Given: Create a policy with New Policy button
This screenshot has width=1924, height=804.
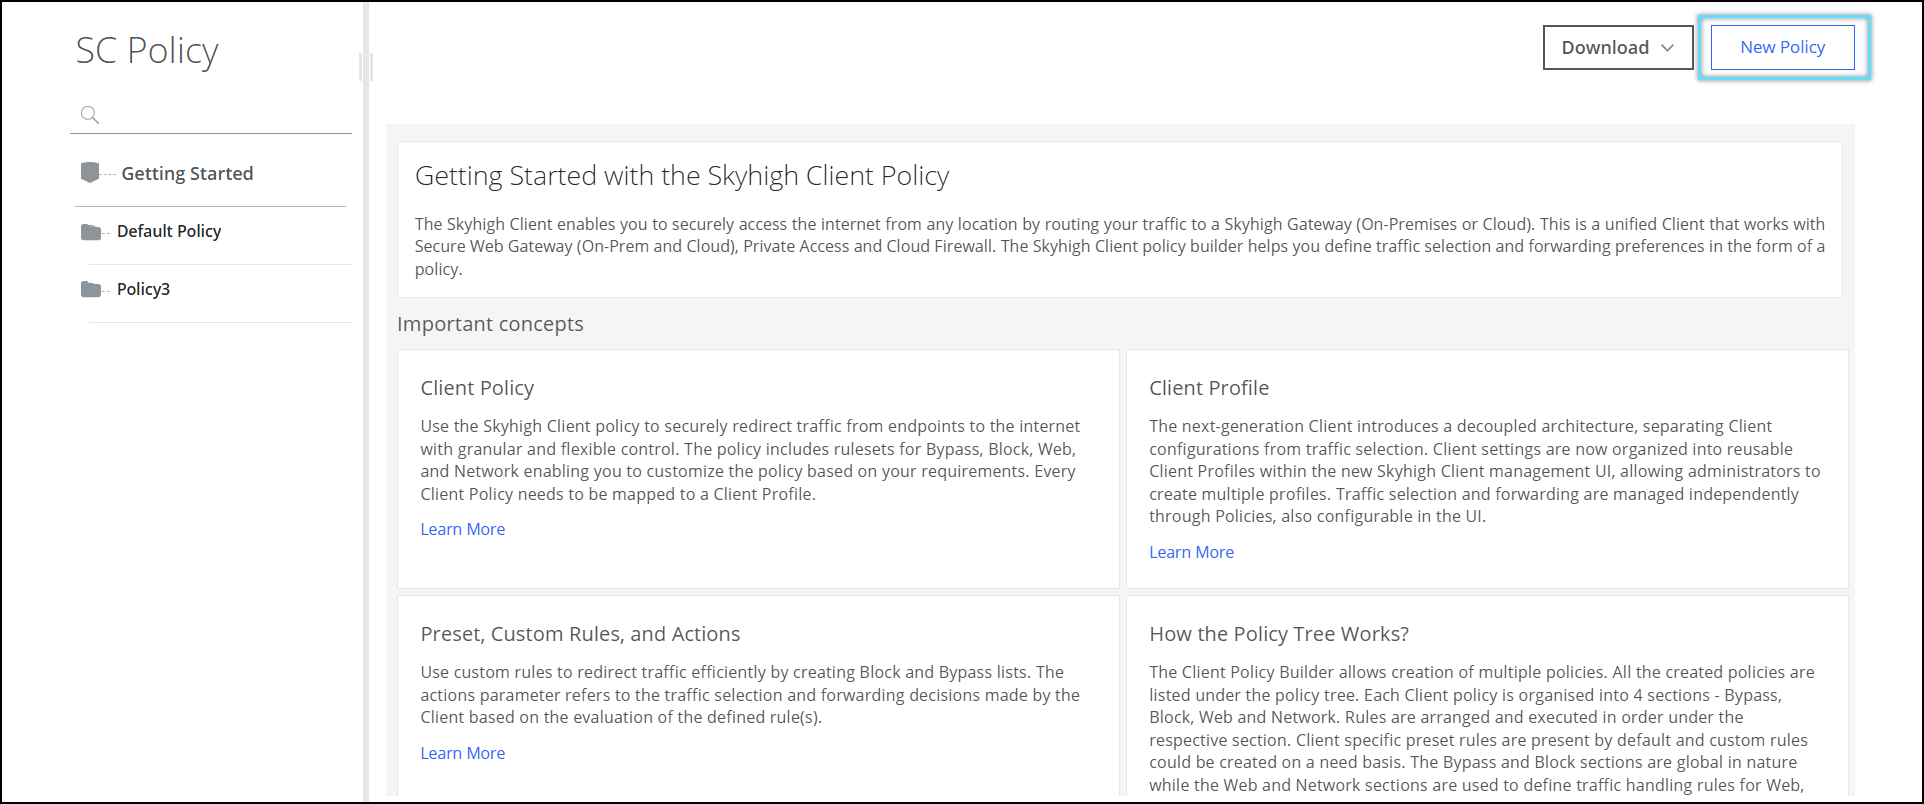Looking at the screenshot, I should [x=1782, y=48].
